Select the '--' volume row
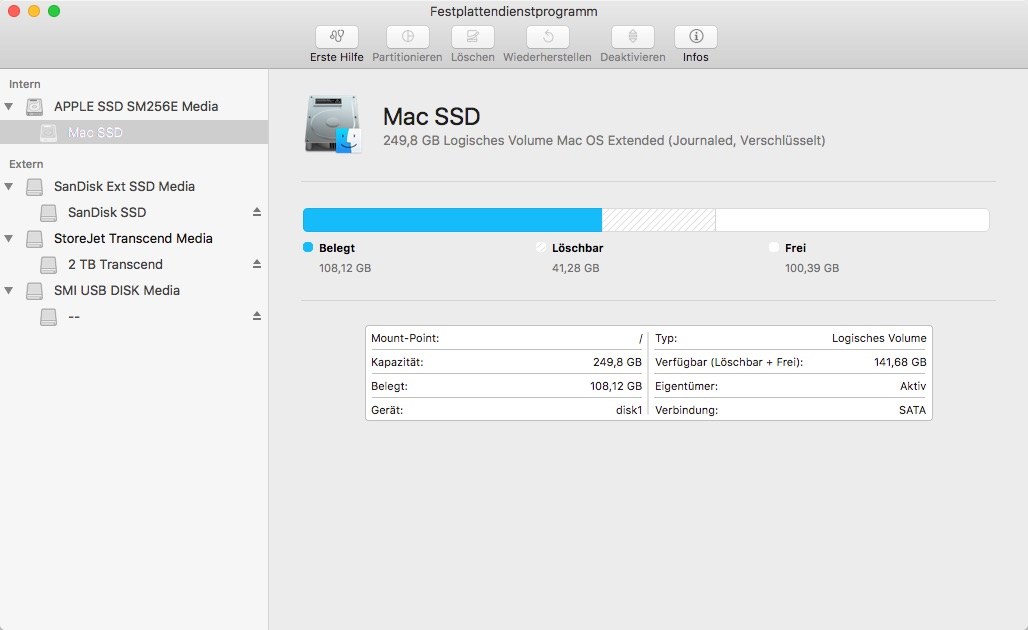 pyautogui.click(x=134, y=317)
